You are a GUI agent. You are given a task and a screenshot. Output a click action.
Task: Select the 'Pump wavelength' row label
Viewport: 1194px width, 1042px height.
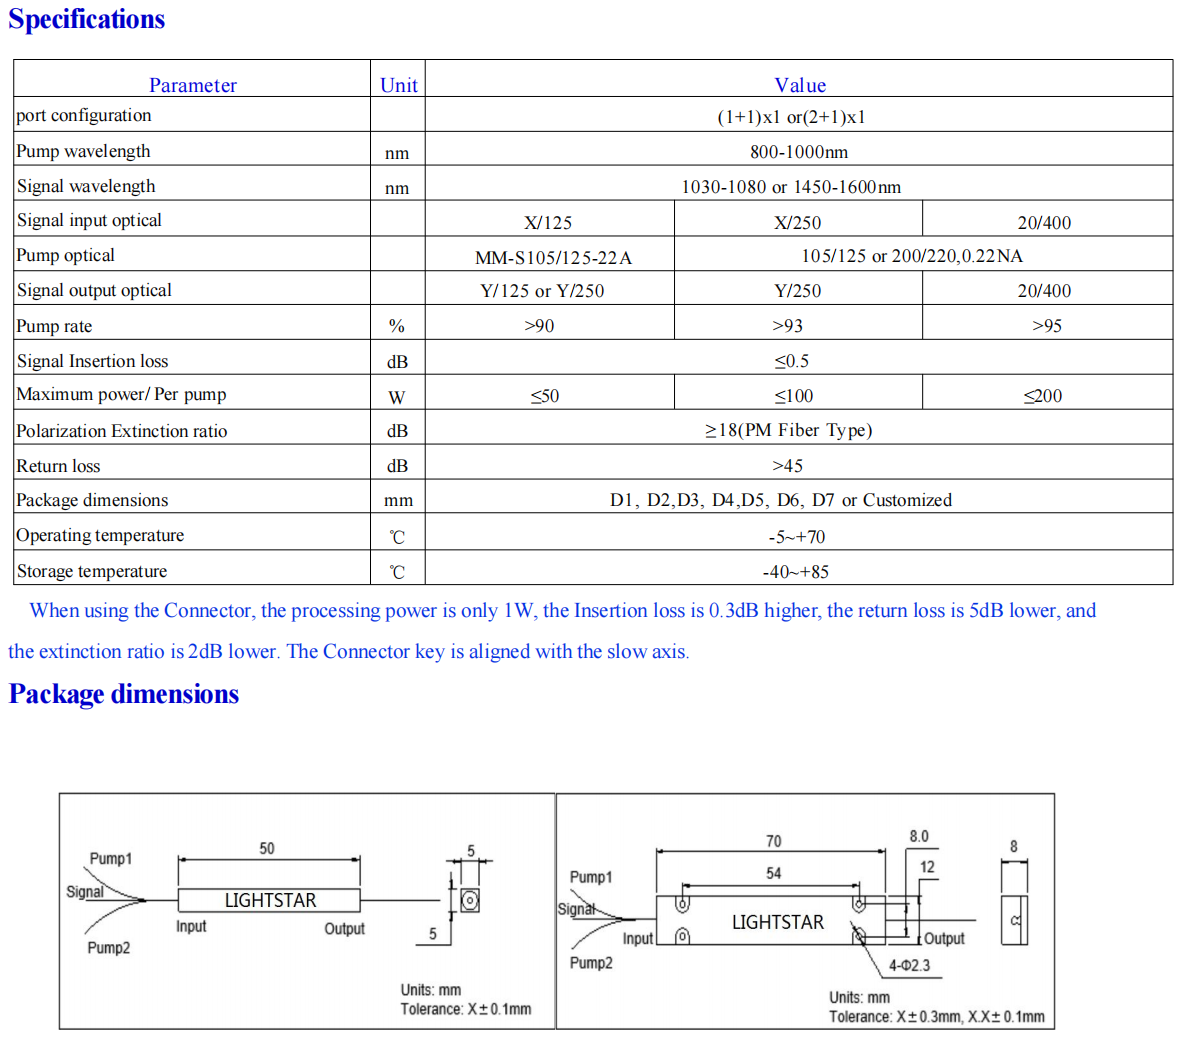coord(83,151)
